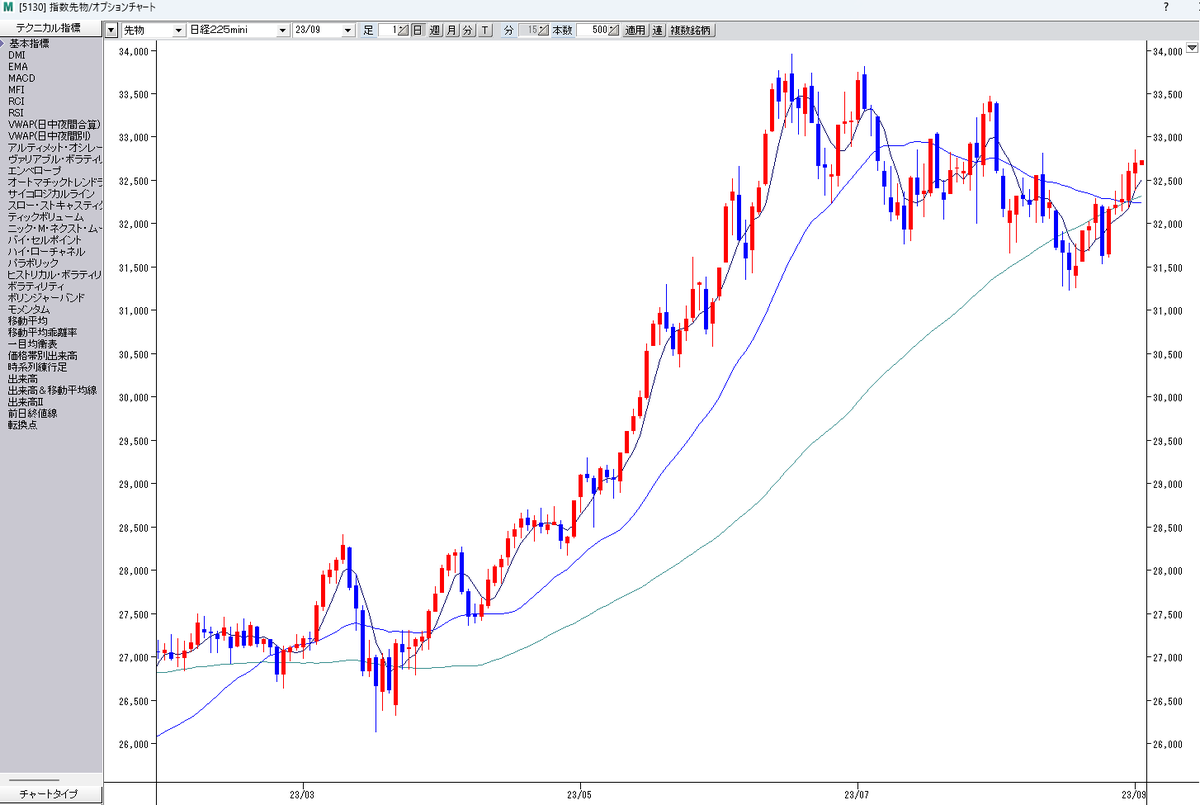The image size is (1200, 805).
Task: Select 基本指標 in the indicator list
Action: tap(28, 44)
